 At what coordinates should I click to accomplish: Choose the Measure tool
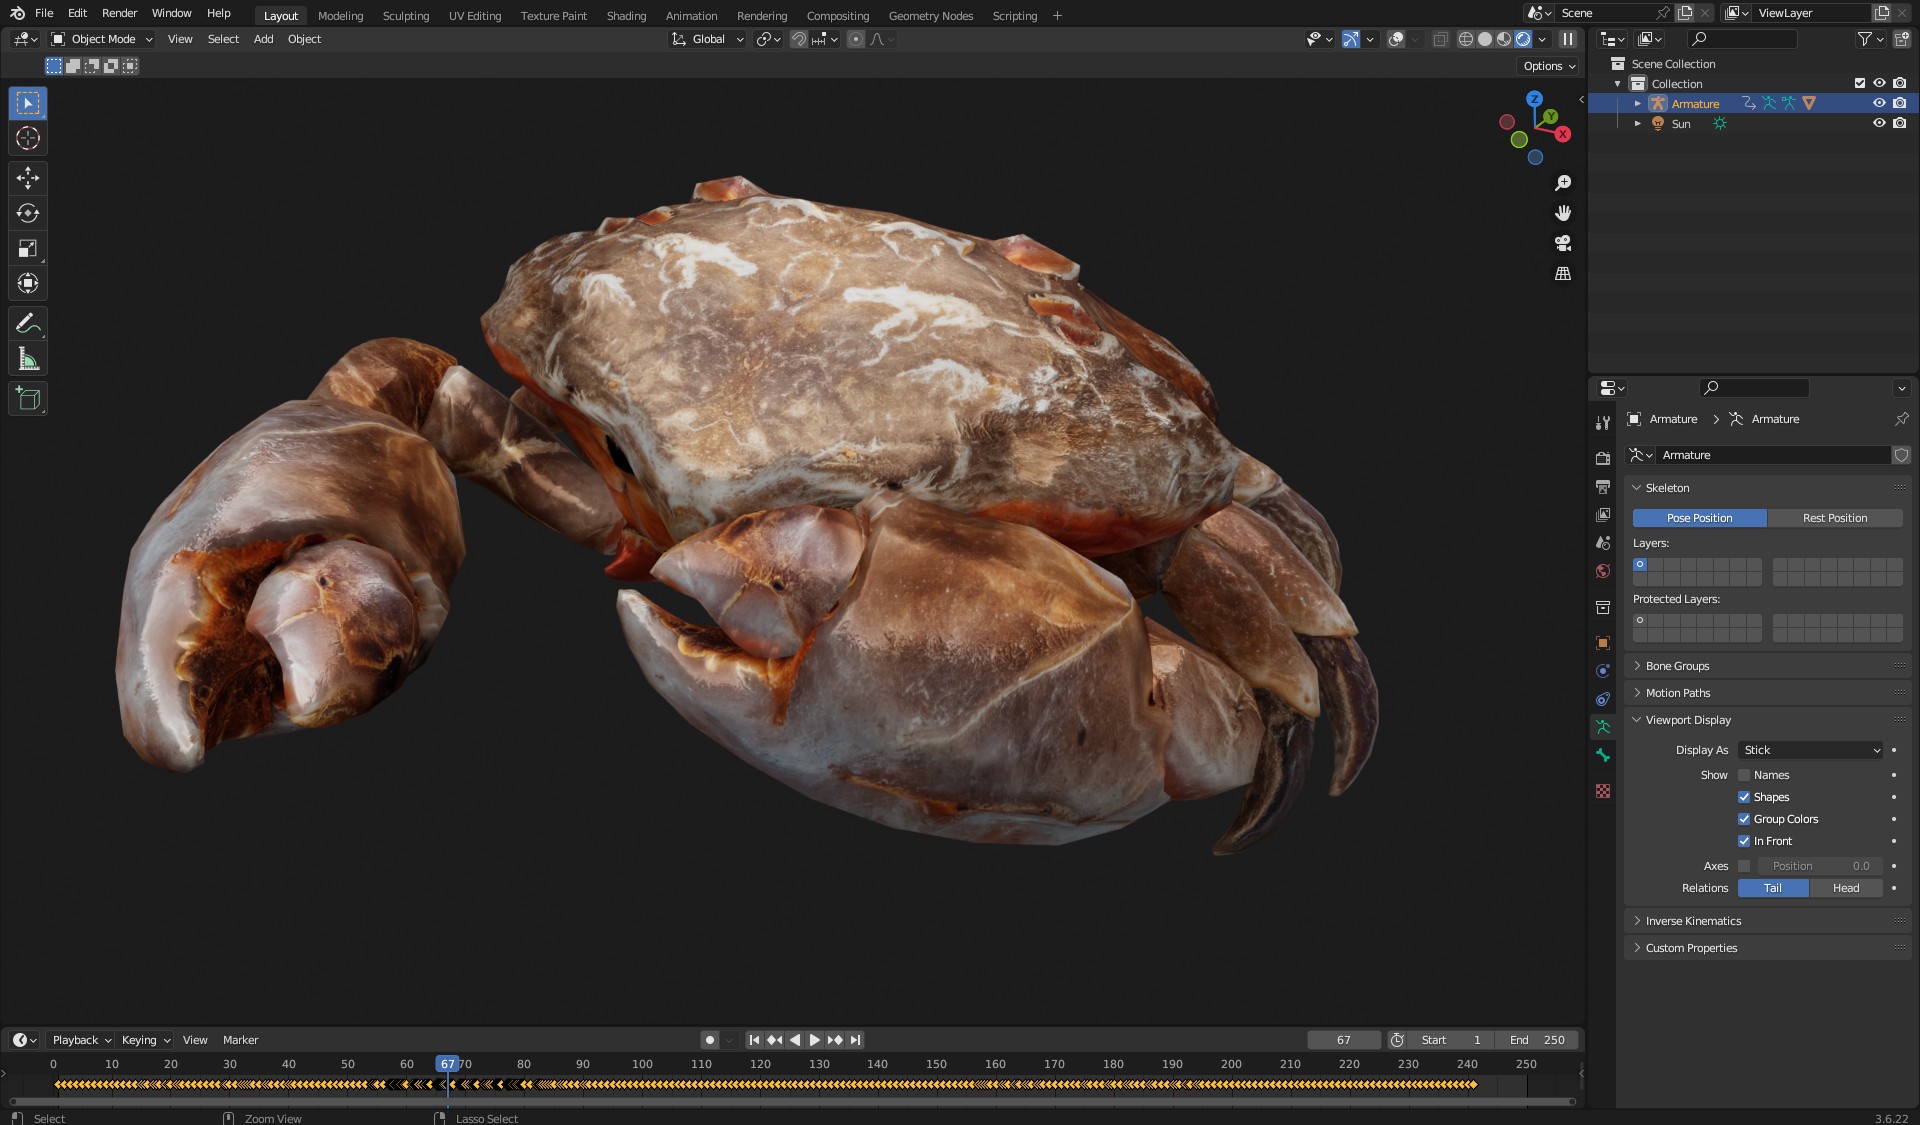point(28,359)
